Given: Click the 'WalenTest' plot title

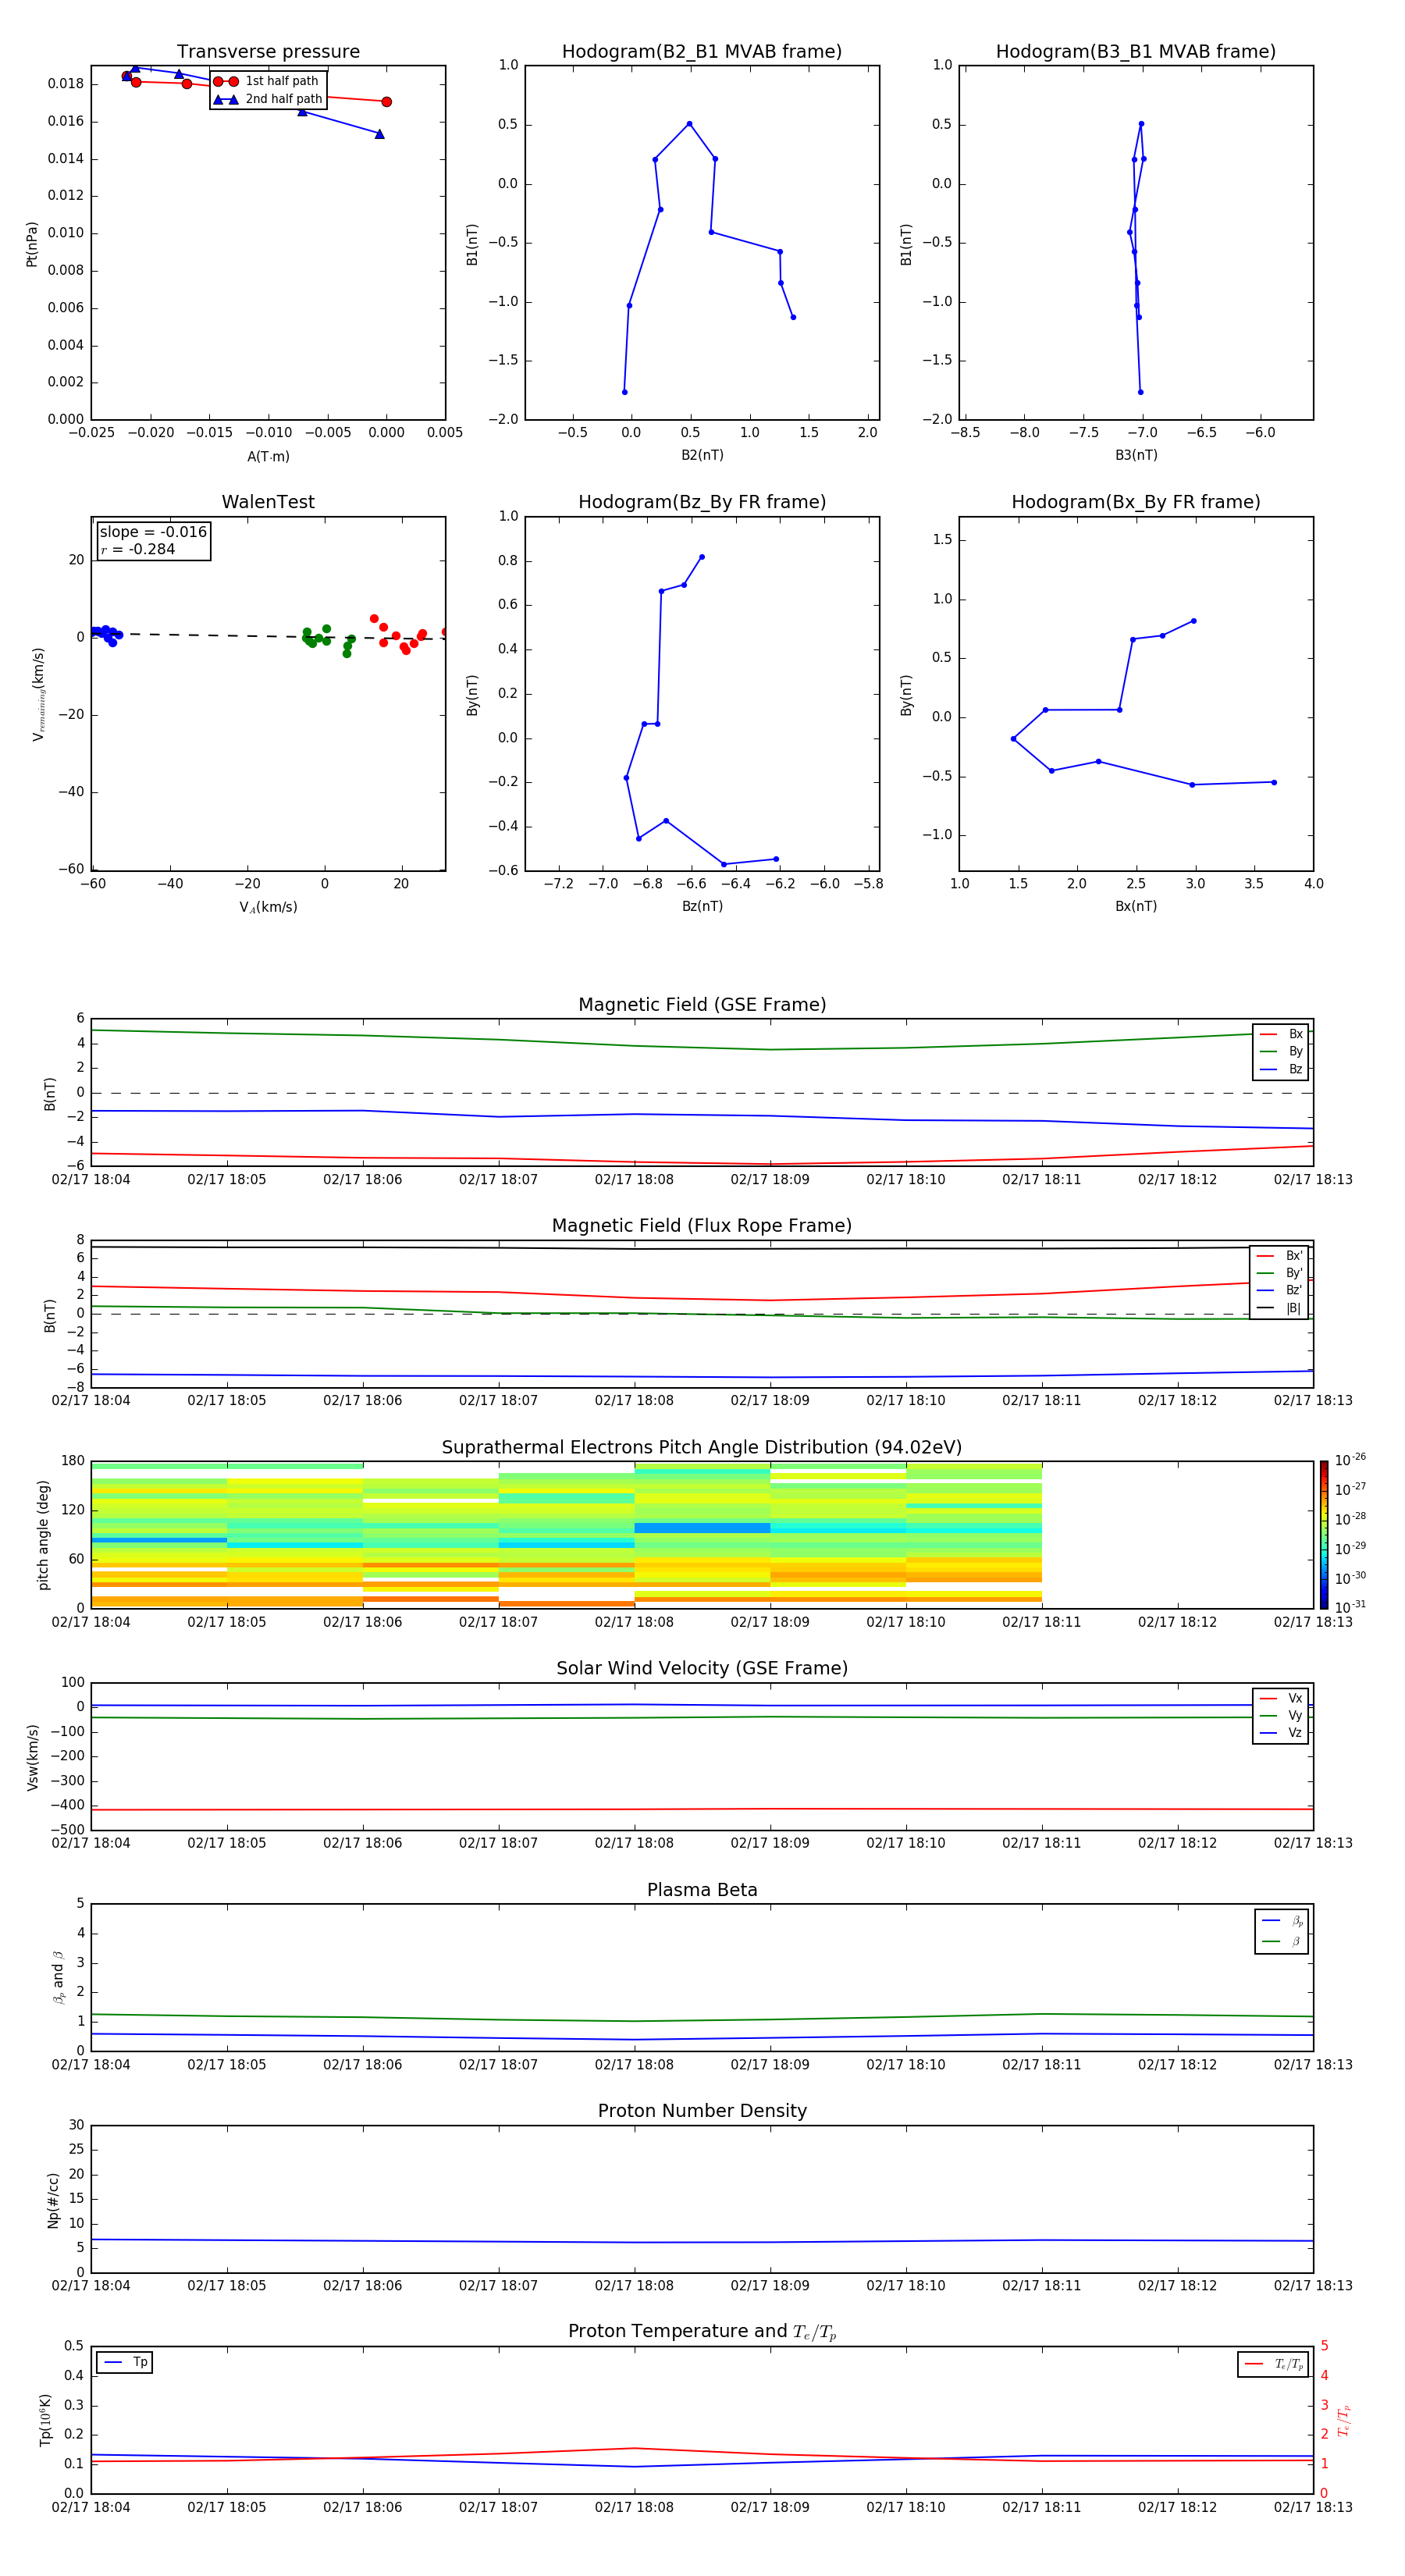Looking at the screenshot, I should coord(268,502).
